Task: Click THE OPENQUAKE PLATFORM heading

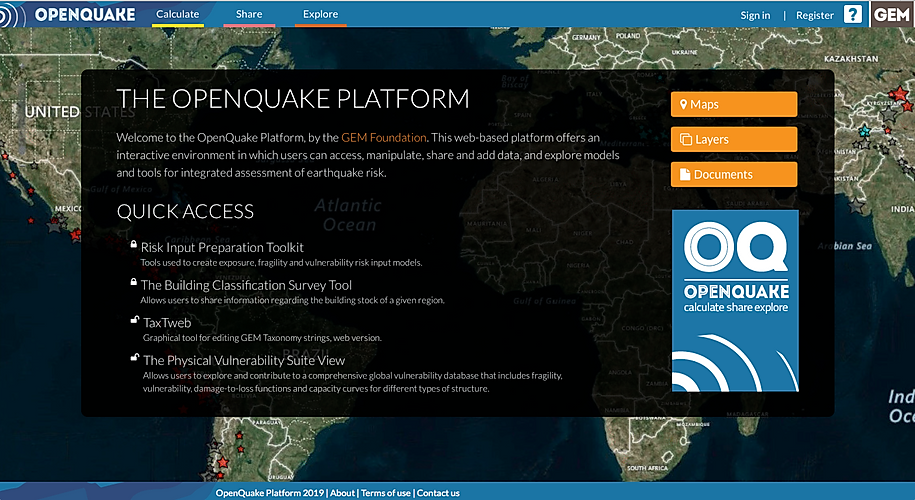Action: 293,99
